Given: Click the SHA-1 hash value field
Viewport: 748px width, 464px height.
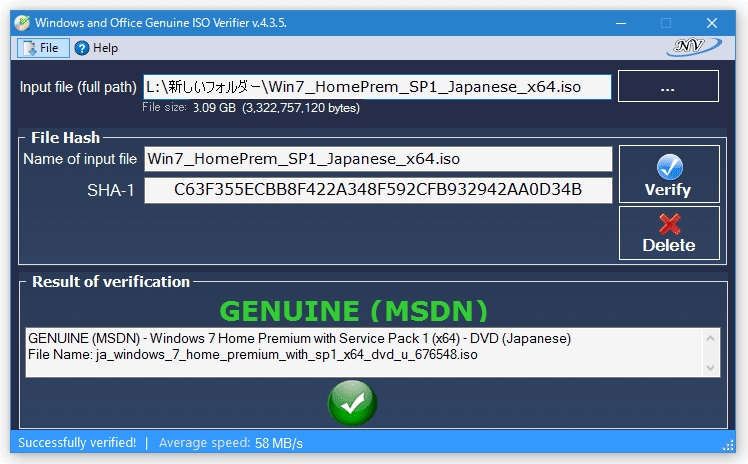Looking at the screenshot, I should 378,190.
